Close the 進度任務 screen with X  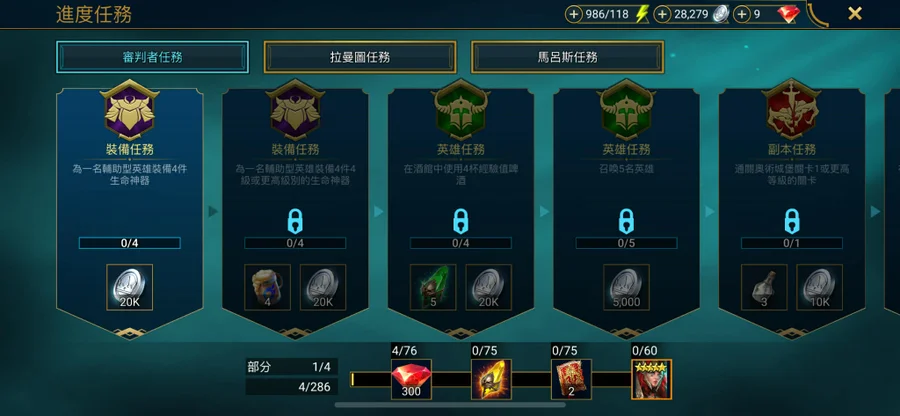tap(855, 14)
